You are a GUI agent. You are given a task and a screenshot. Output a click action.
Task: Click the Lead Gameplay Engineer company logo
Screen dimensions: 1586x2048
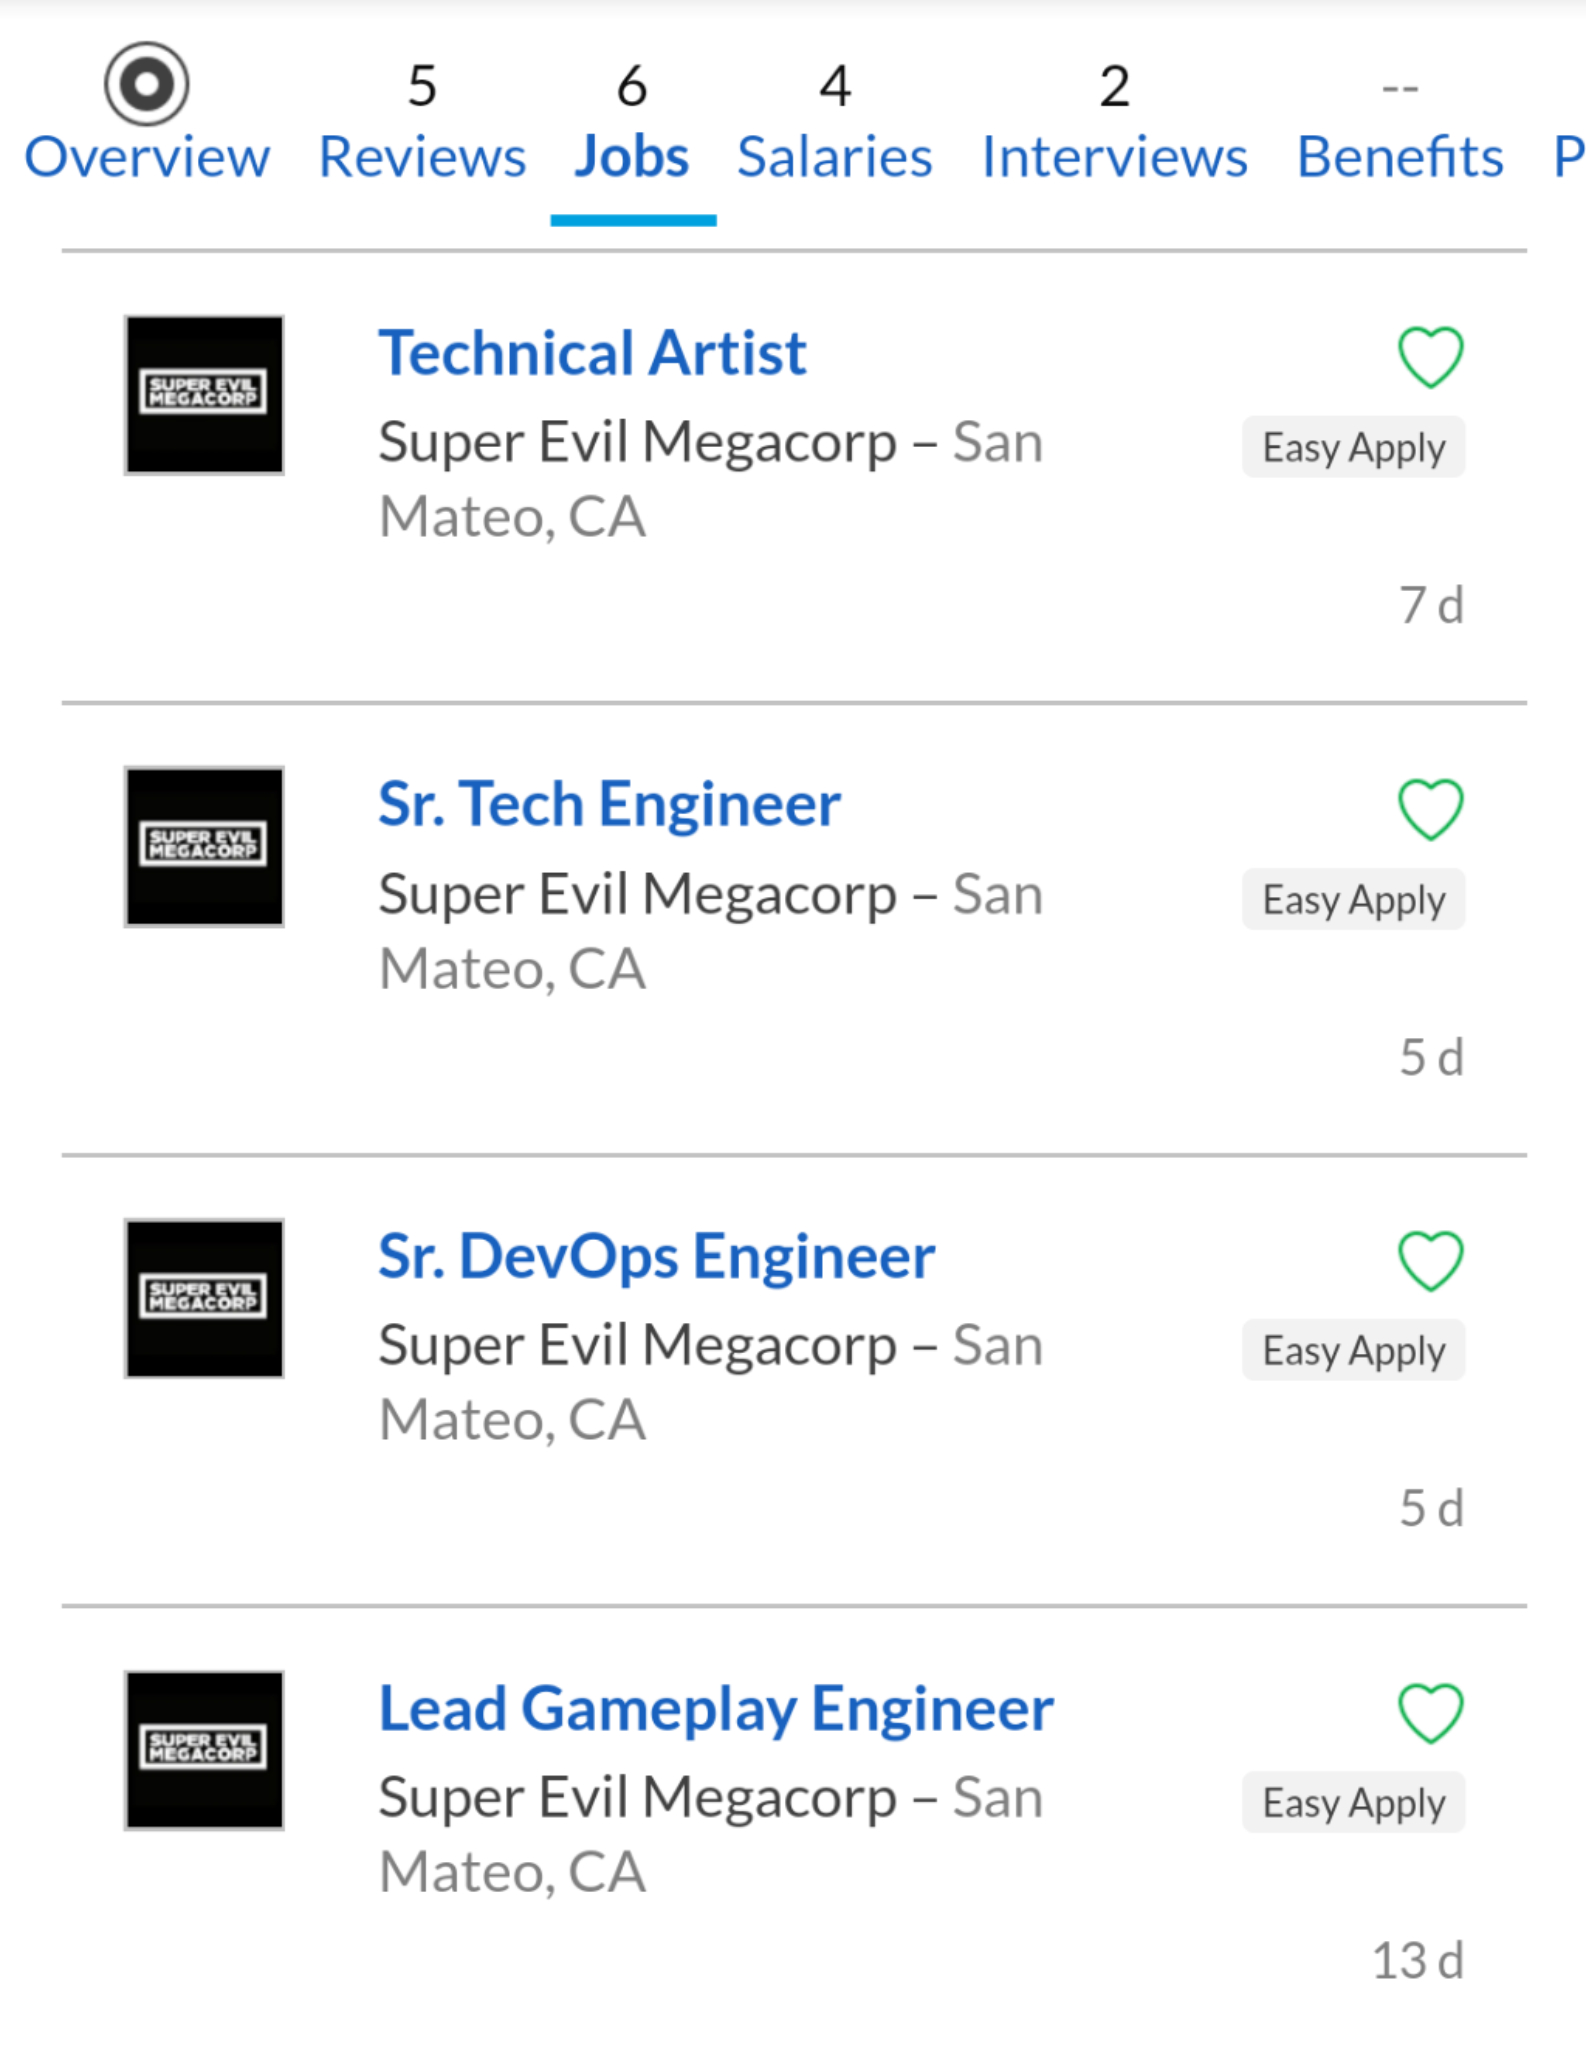(x=204, y=1750)
